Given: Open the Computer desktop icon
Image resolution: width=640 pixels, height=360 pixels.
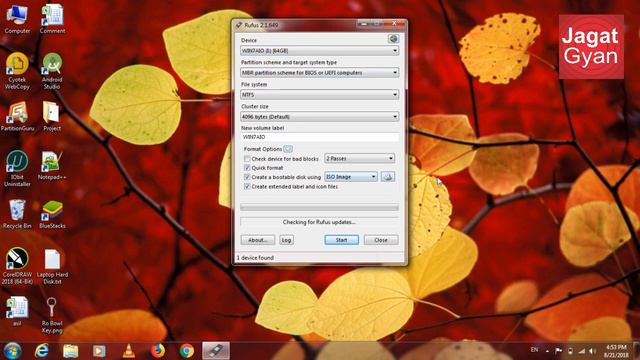Looking at the screenshot, I should click(x=17, y=19).
